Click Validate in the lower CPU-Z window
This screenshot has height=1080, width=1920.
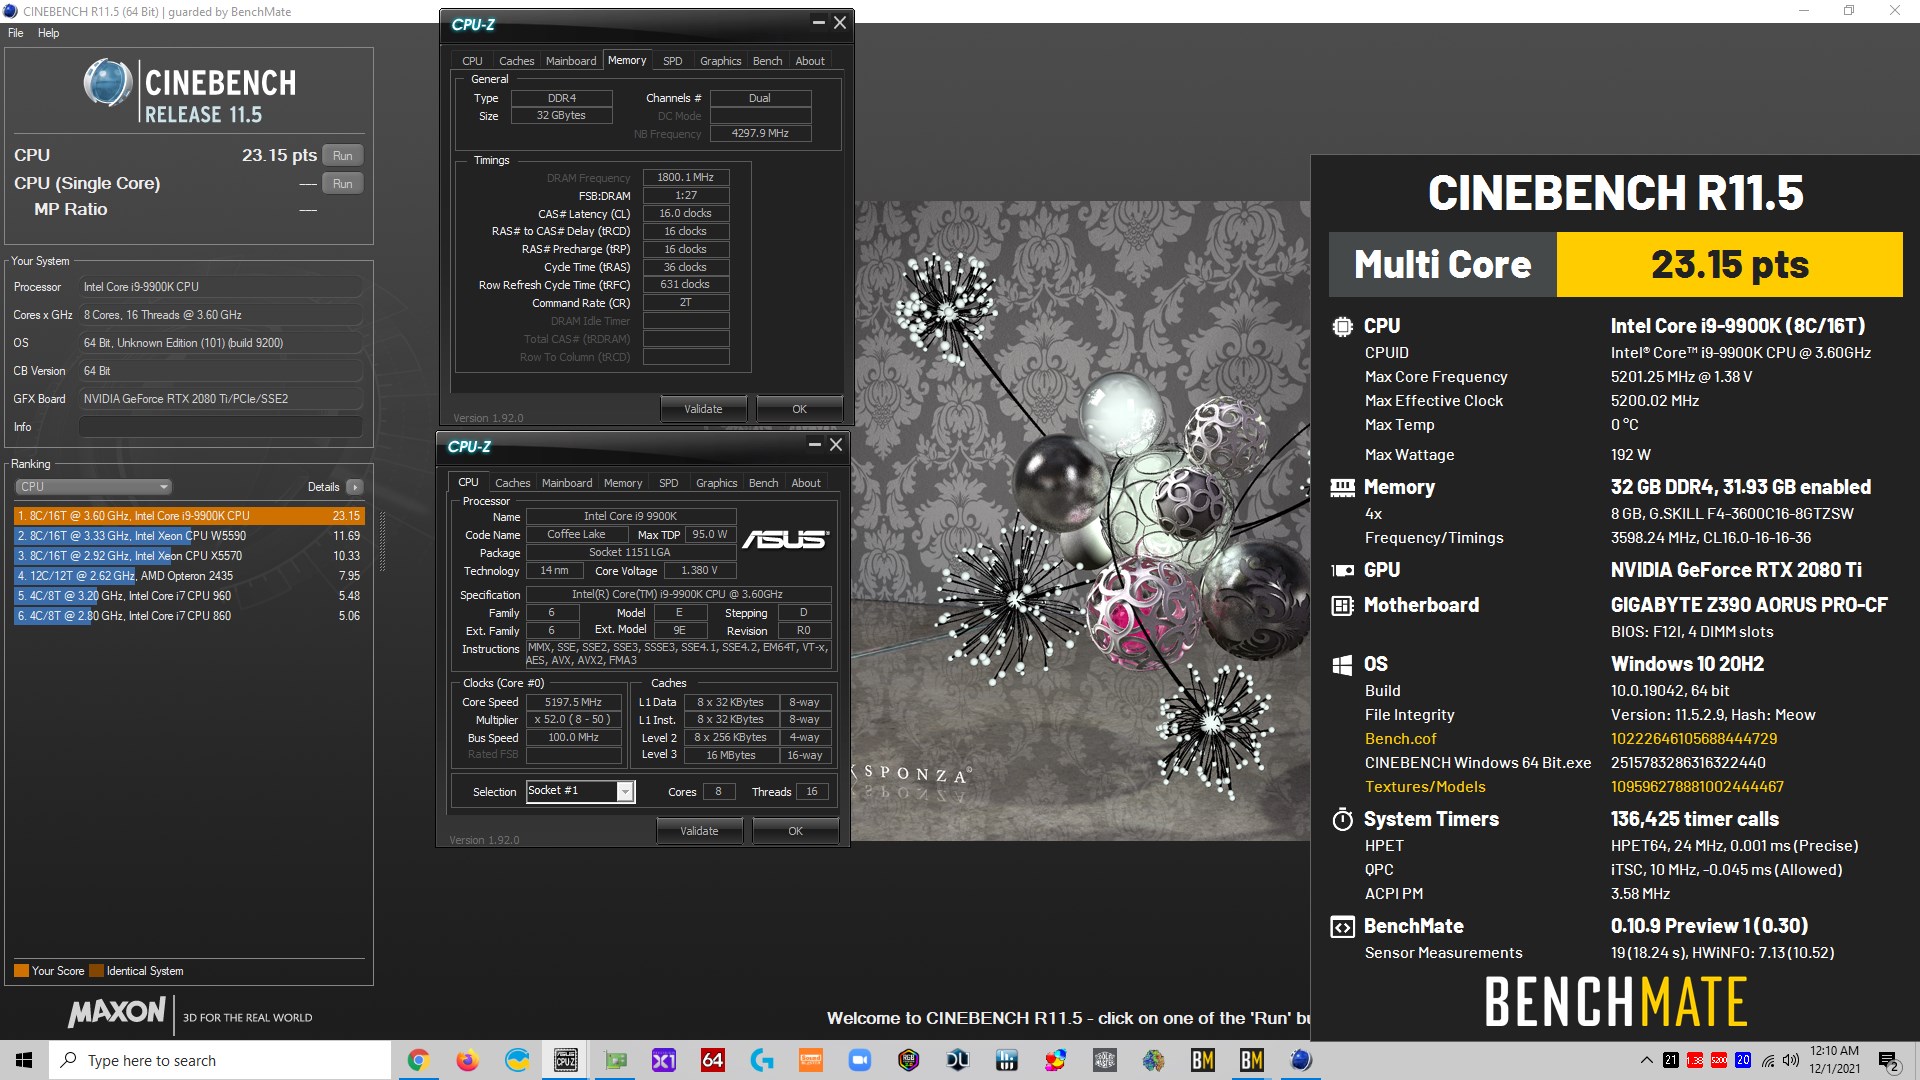point(699,831)
